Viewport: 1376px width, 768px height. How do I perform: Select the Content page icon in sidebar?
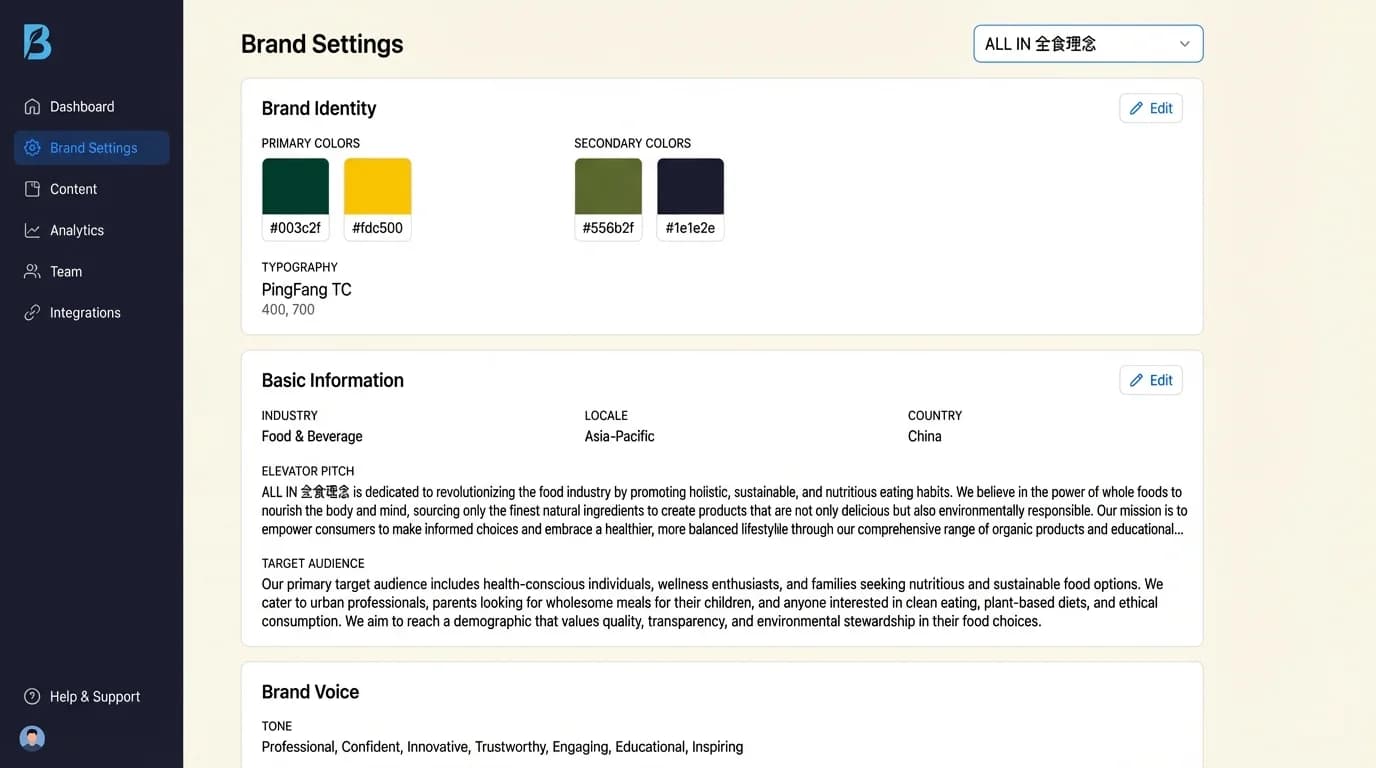point(33,188)
